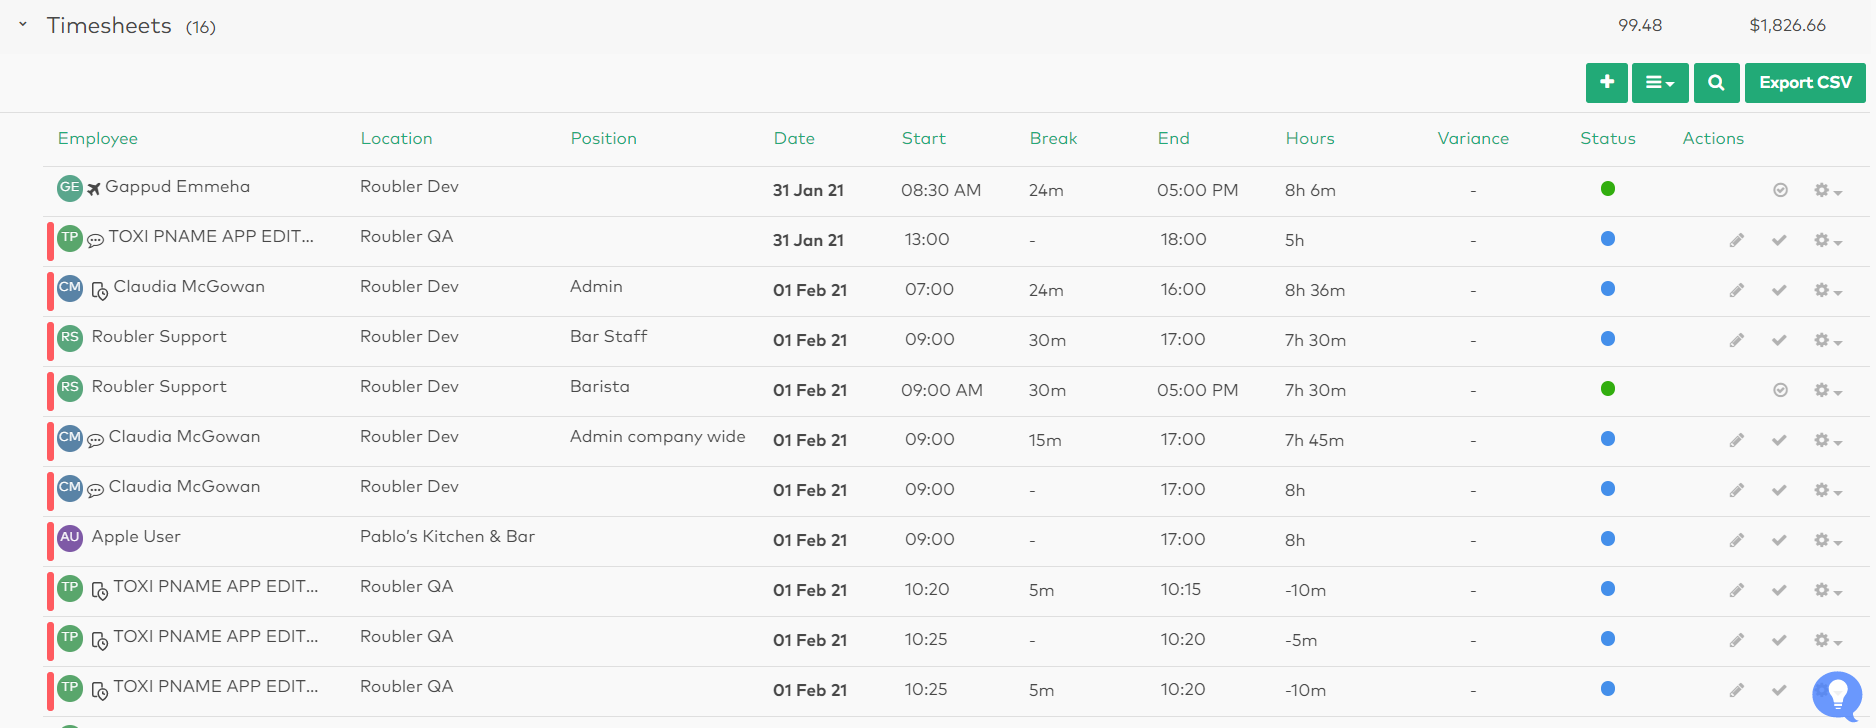This screenshot has height=728, width=1876.
Task: Toggle circled check on Gappud Emmeha row
Action: tap(1780, 190)
